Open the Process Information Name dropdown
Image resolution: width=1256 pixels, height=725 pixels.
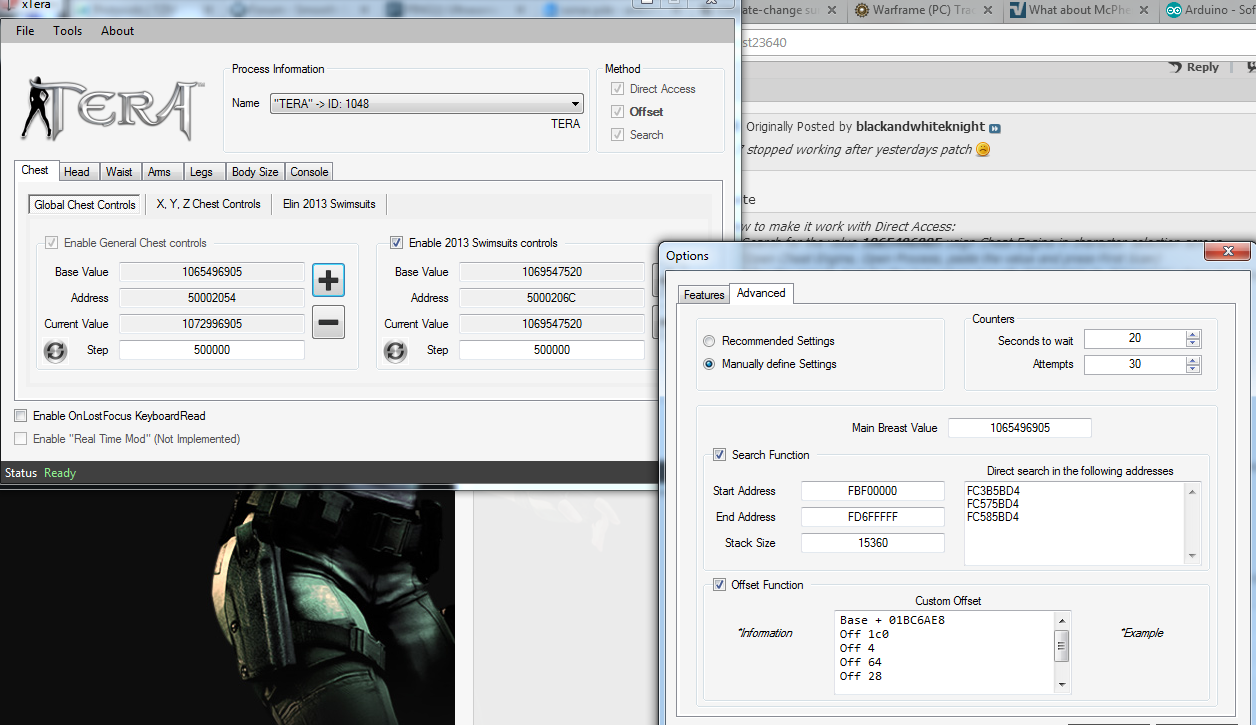575,104
